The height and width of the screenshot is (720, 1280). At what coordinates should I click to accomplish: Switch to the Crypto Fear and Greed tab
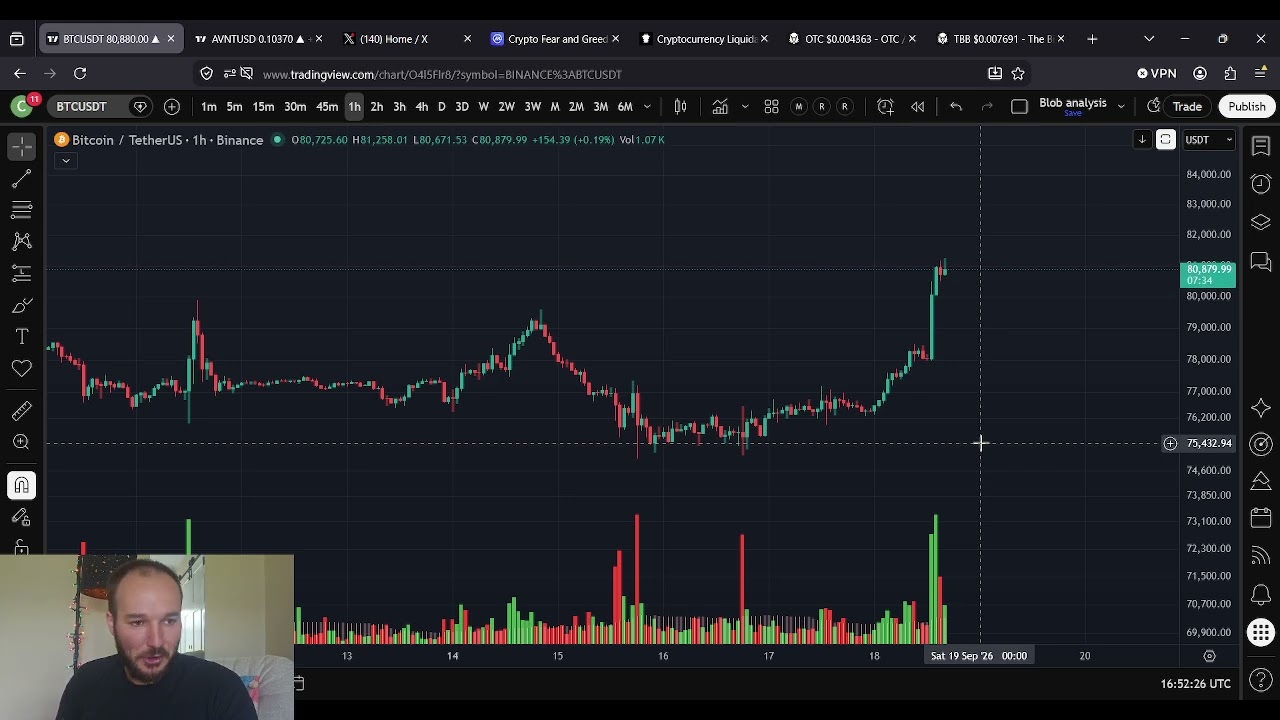(557, 39)
